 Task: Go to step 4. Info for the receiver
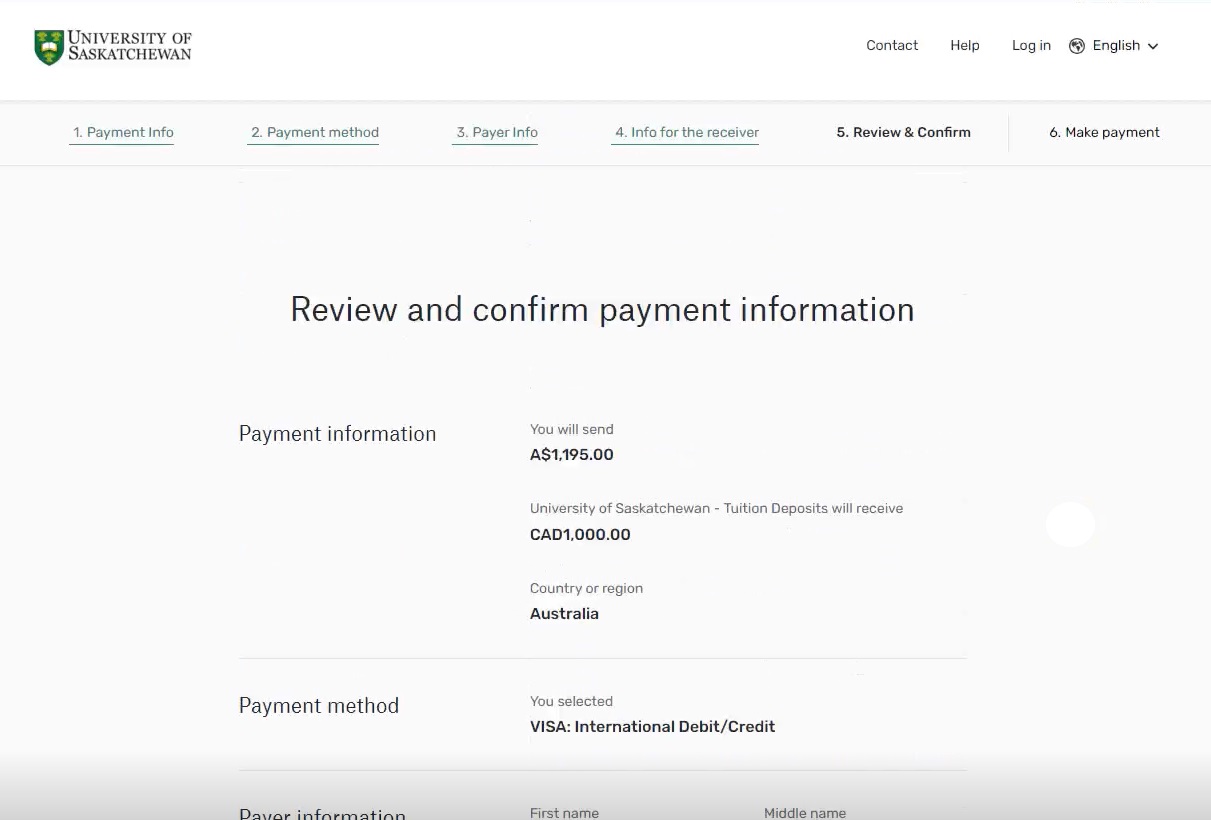687,132
